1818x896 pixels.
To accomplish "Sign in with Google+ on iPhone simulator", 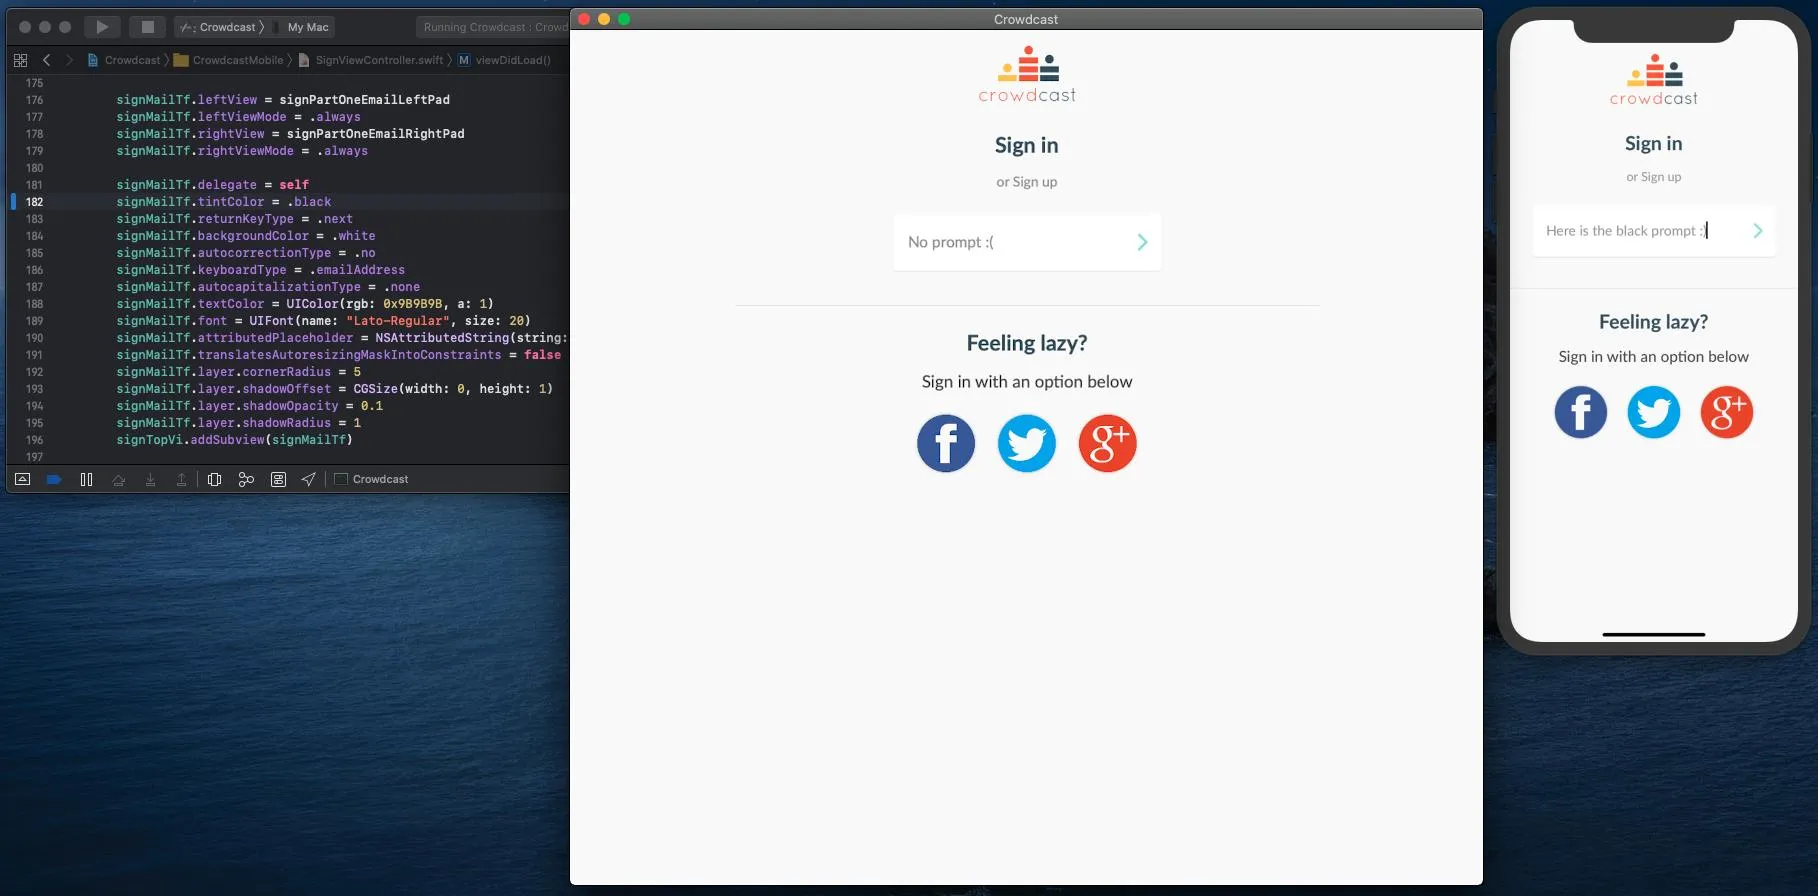I will (x=1727, y=412).
